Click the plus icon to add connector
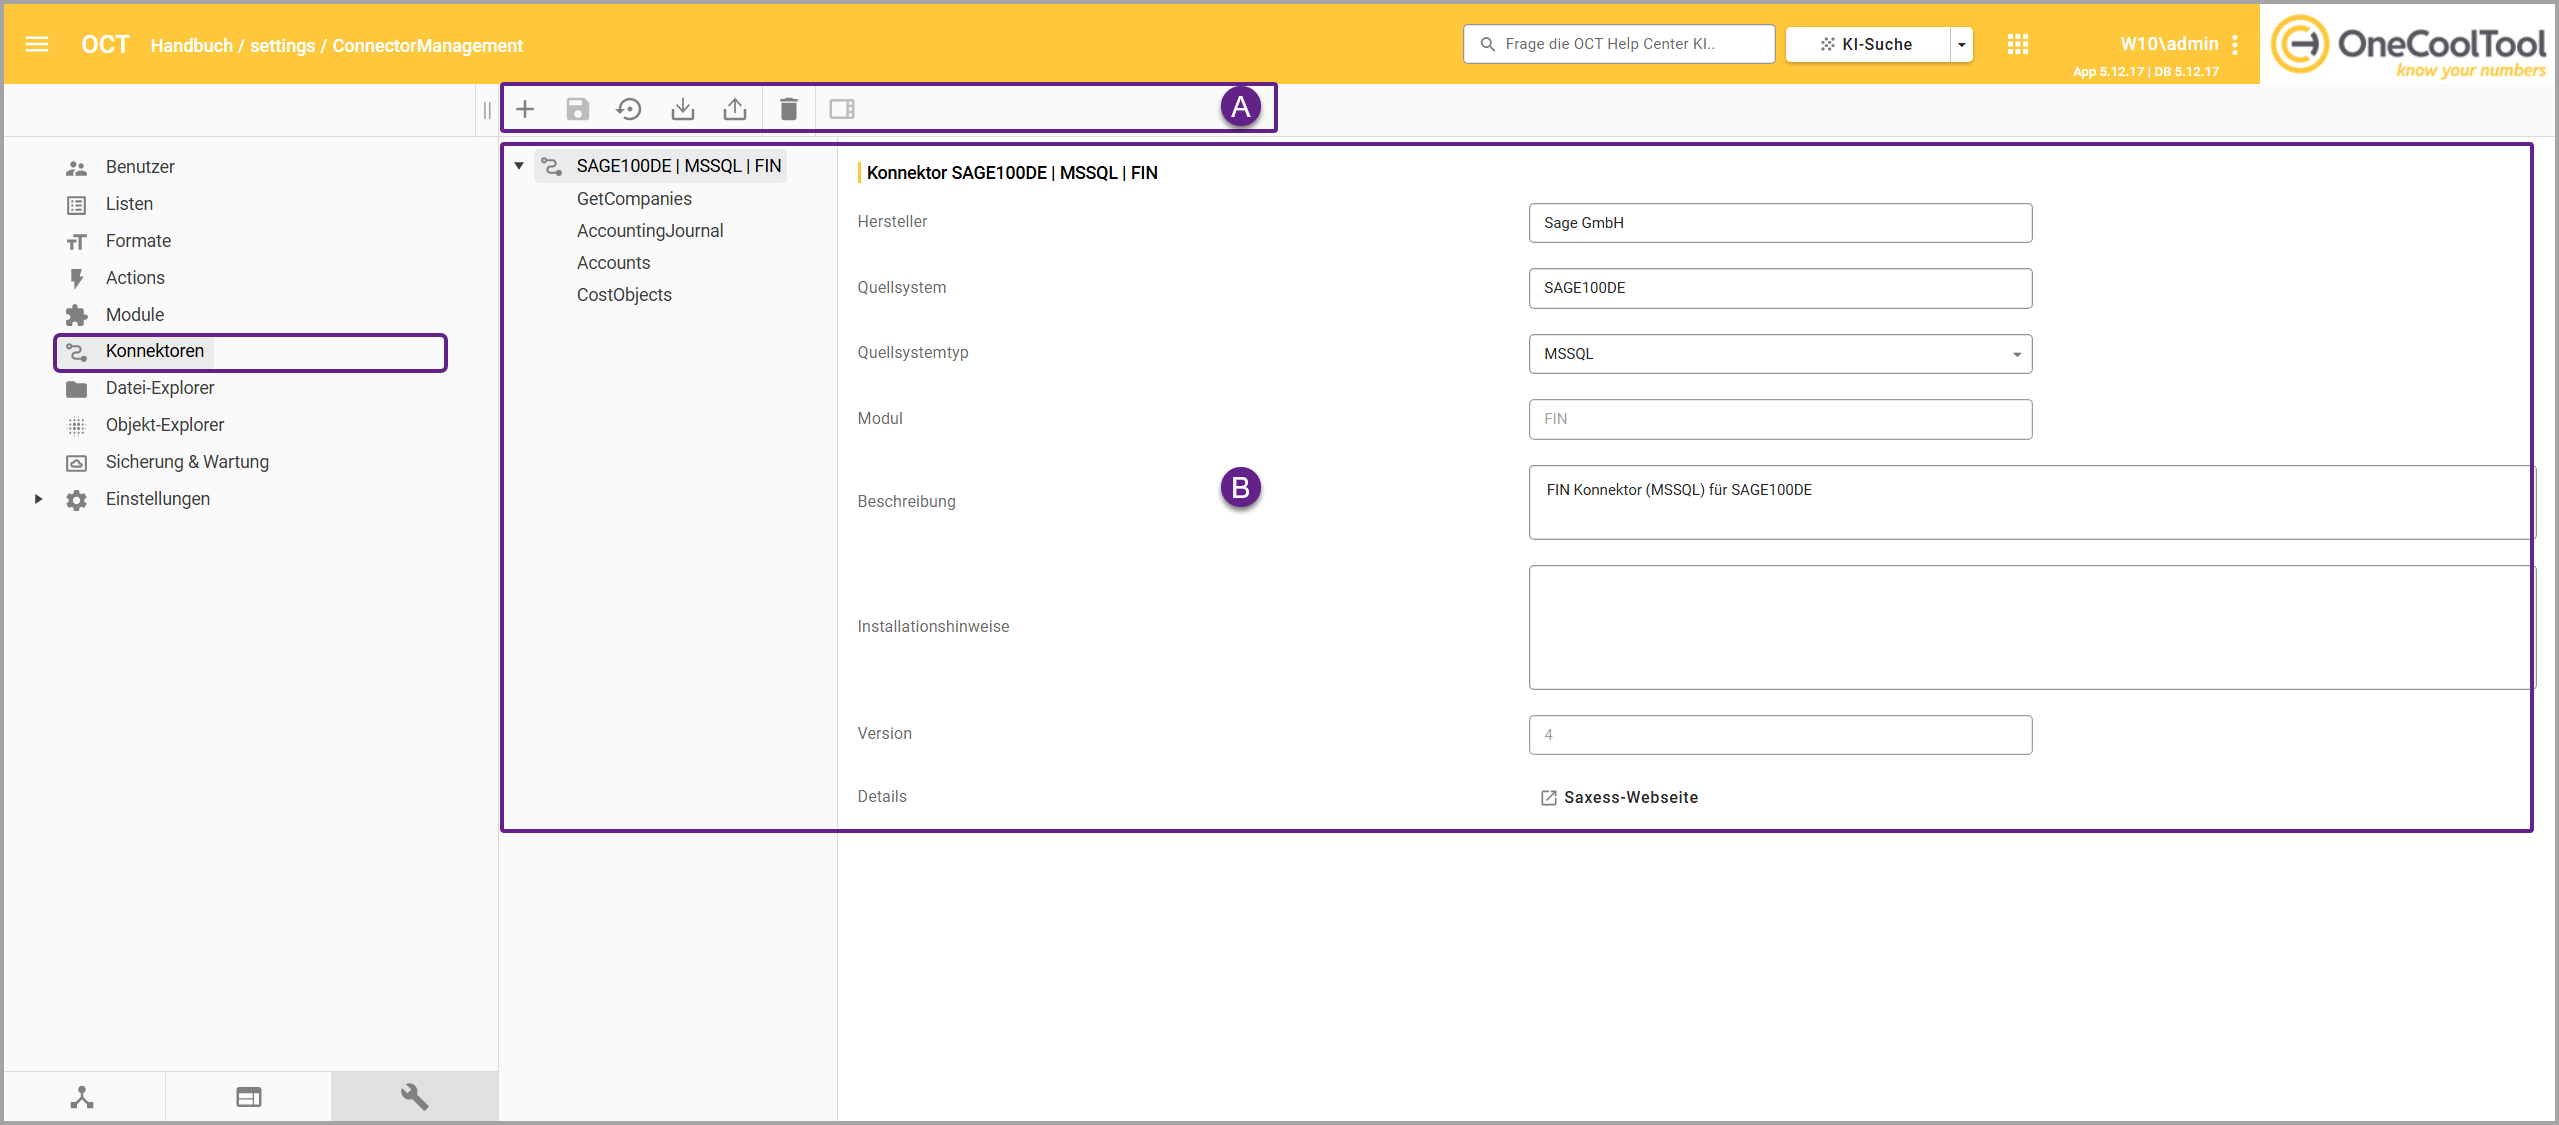This screenshot has width=2559, height=1125. tap(525, 109)
